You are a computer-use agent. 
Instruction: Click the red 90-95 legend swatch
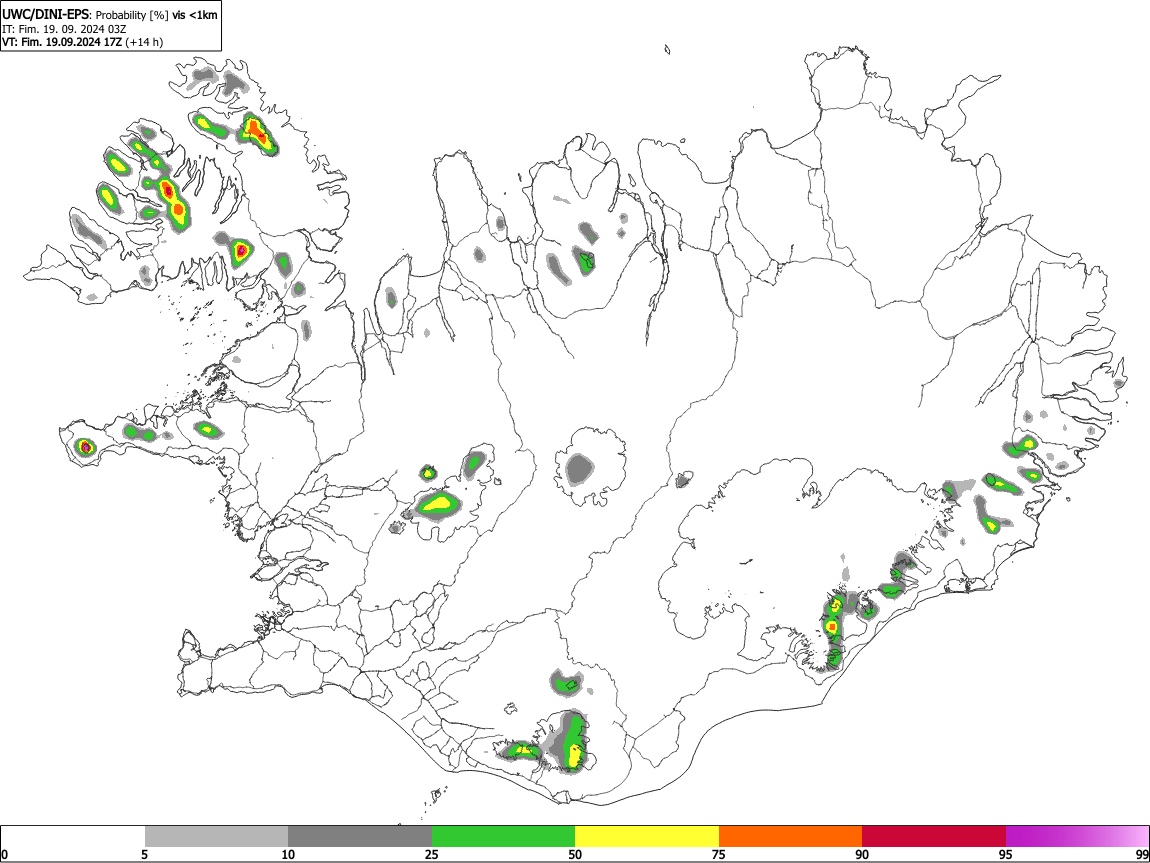point(934,836)
